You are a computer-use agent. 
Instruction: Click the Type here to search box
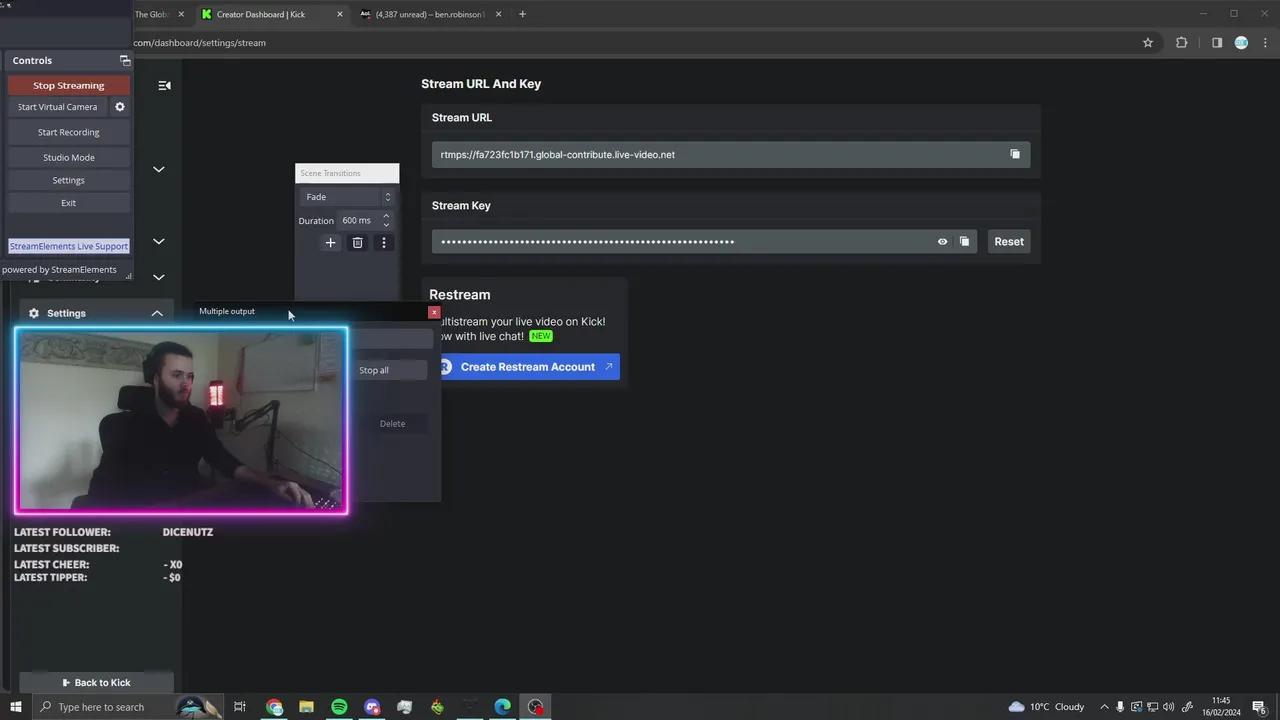coord(128,707)
